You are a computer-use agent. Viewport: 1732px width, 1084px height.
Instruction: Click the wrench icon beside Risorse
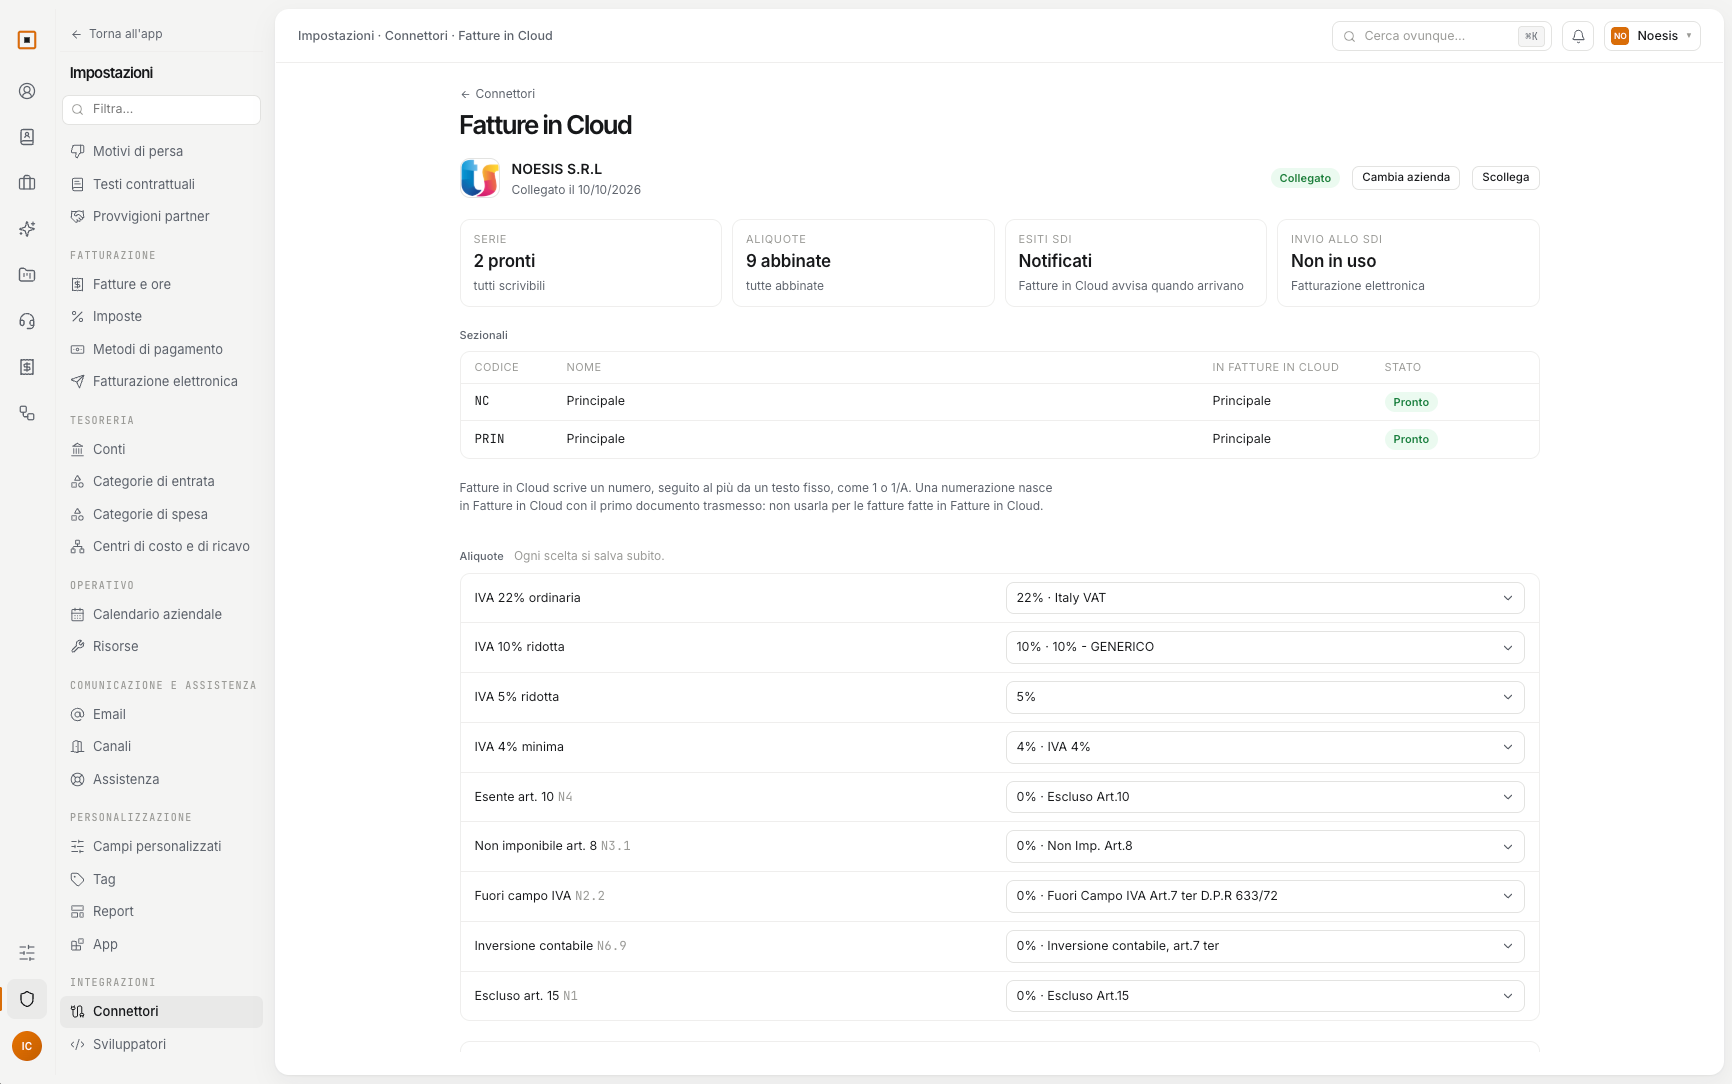pyautogui.click(x=78, y=647)
